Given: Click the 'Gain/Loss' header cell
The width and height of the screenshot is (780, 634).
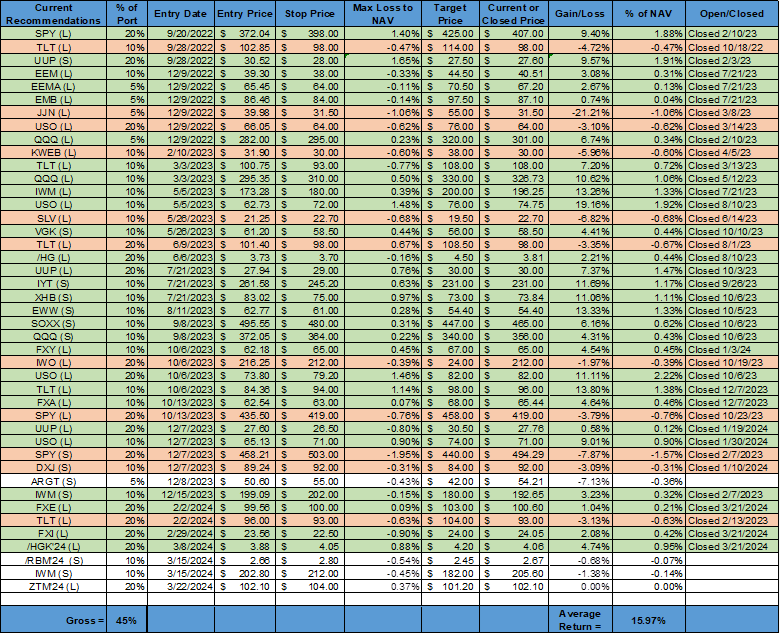Looking at the screenshot, I should pos(580,14).
